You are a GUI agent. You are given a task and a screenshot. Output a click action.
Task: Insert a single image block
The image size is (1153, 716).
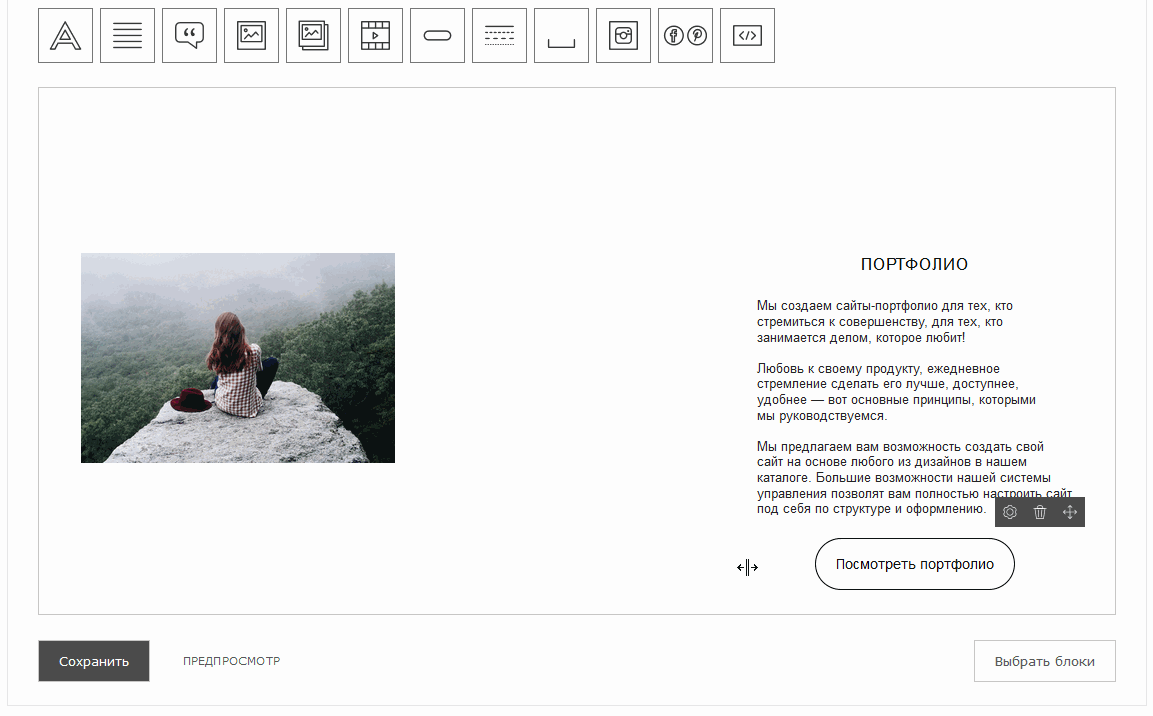(251, 36)
